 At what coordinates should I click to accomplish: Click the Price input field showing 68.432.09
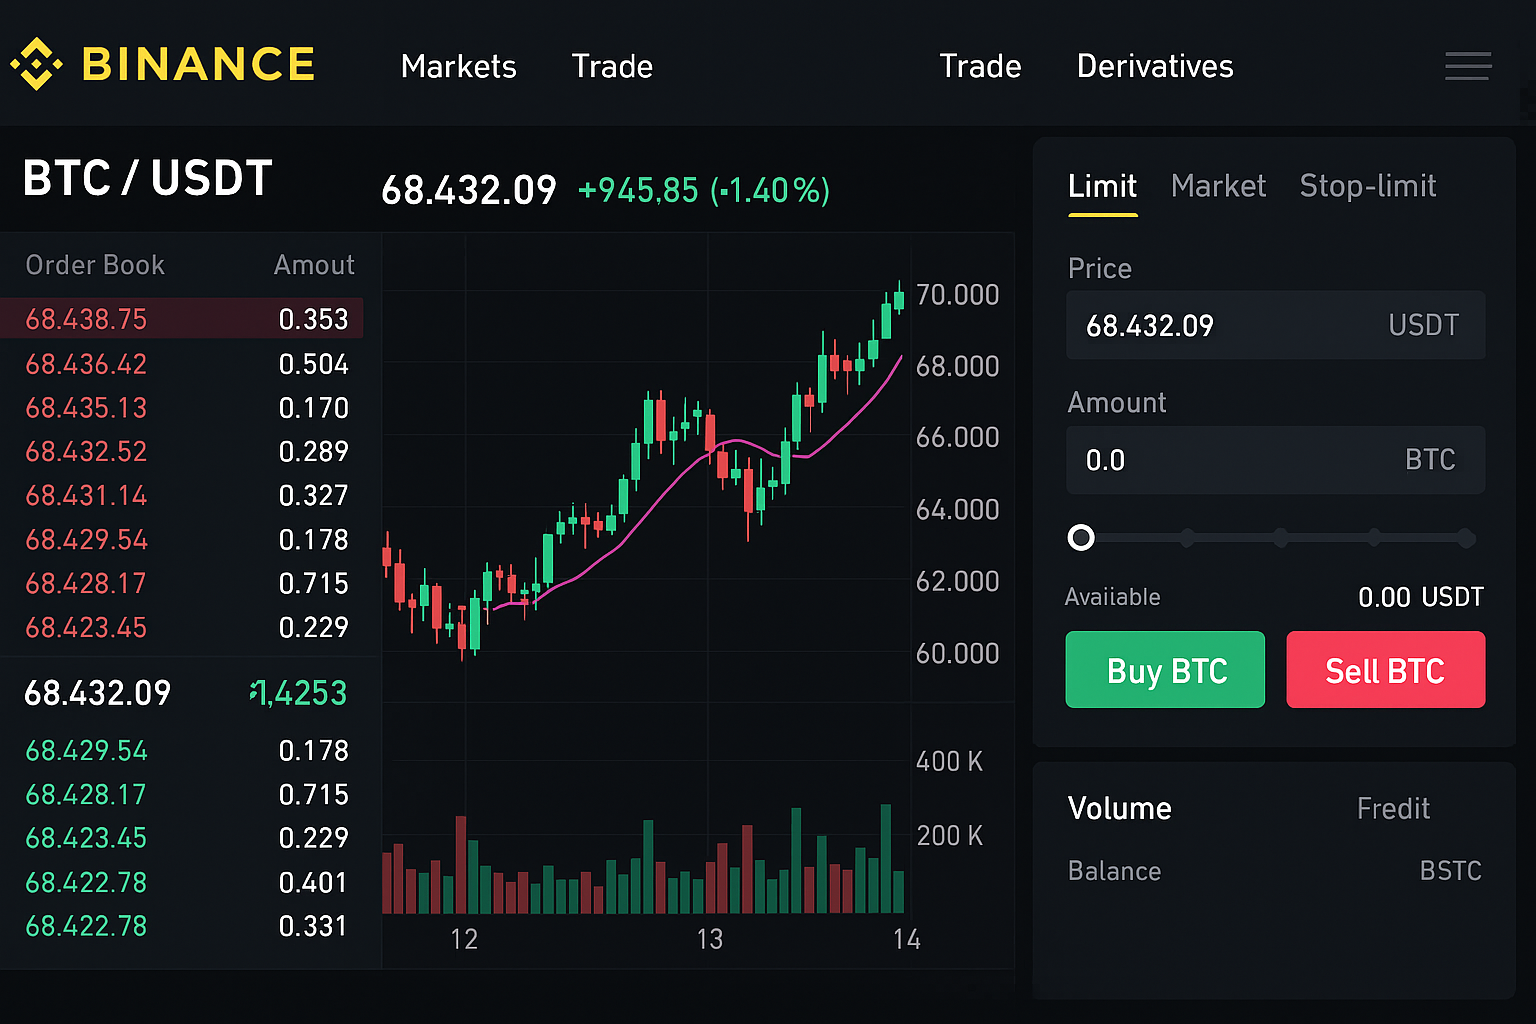click(1275, 325)
